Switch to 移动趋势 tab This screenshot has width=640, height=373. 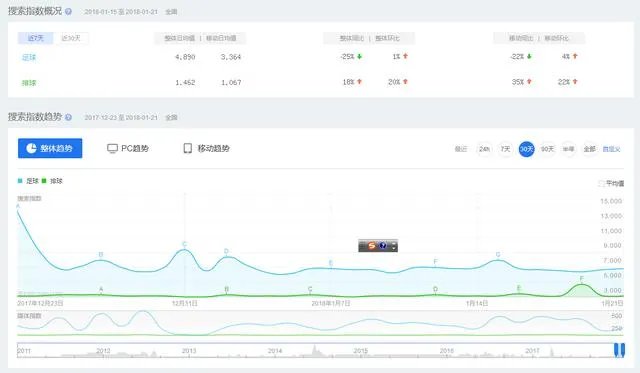[207, 149]
